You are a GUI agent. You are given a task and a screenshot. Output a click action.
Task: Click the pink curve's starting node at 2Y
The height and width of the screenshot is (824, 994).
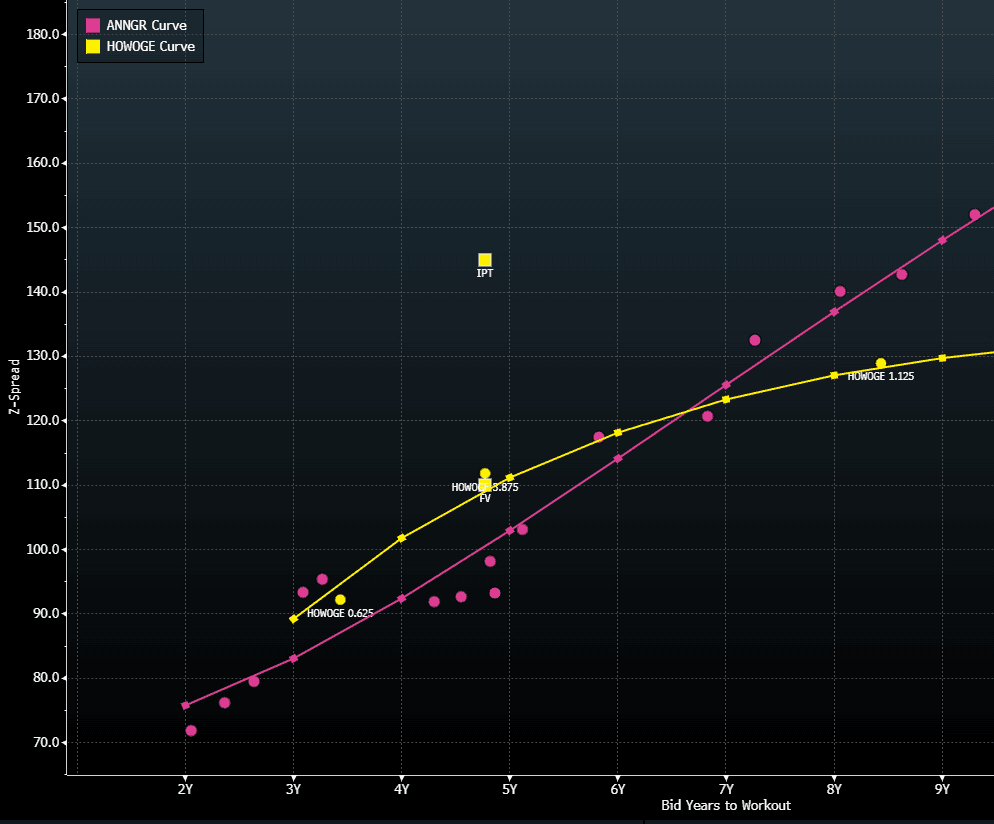coord(185,706)
